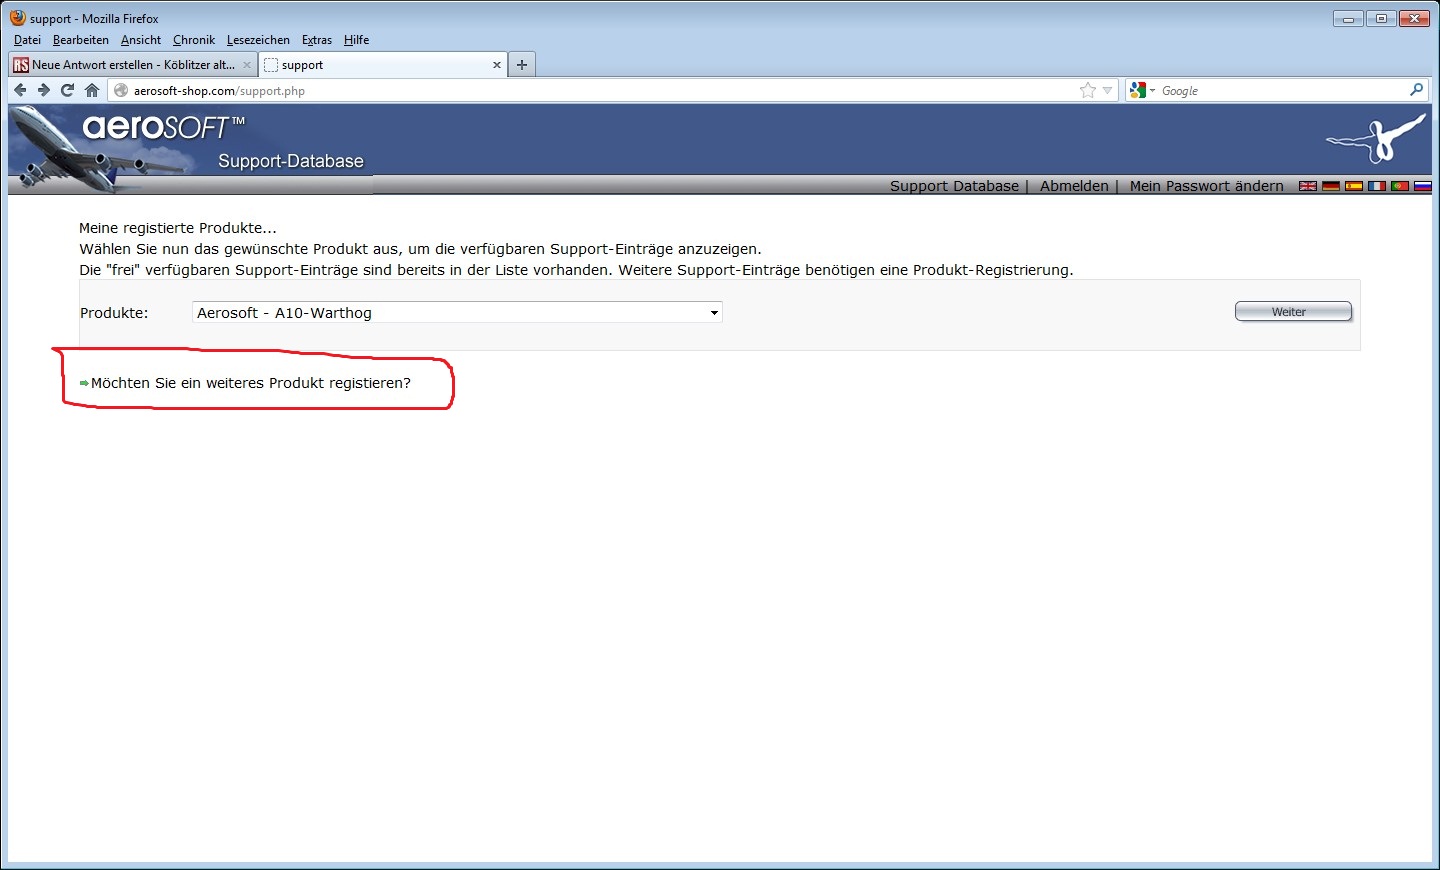Select the German flag language icon
The height and width of the screenshot is (870, 1440).
coord(1330,186)
